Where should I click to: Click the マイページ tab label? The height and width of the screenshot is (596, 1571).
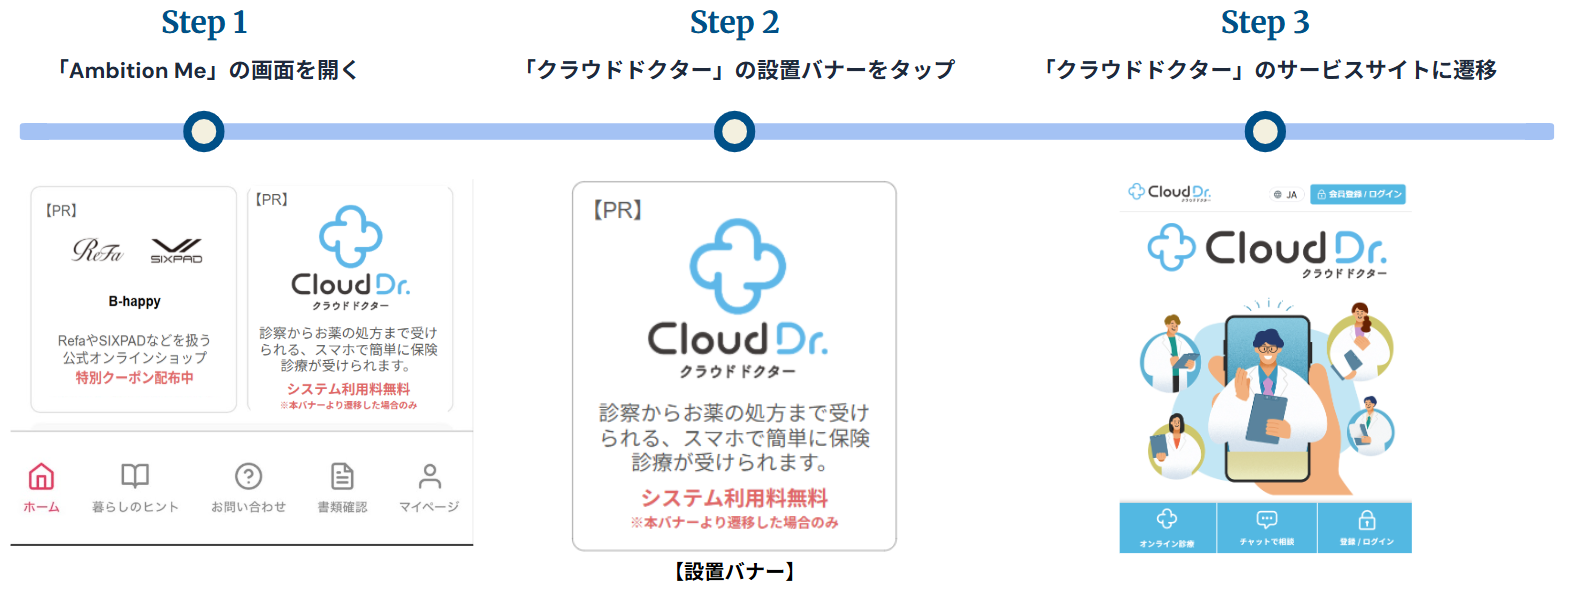pyautogui.click(x=429, y=507)
